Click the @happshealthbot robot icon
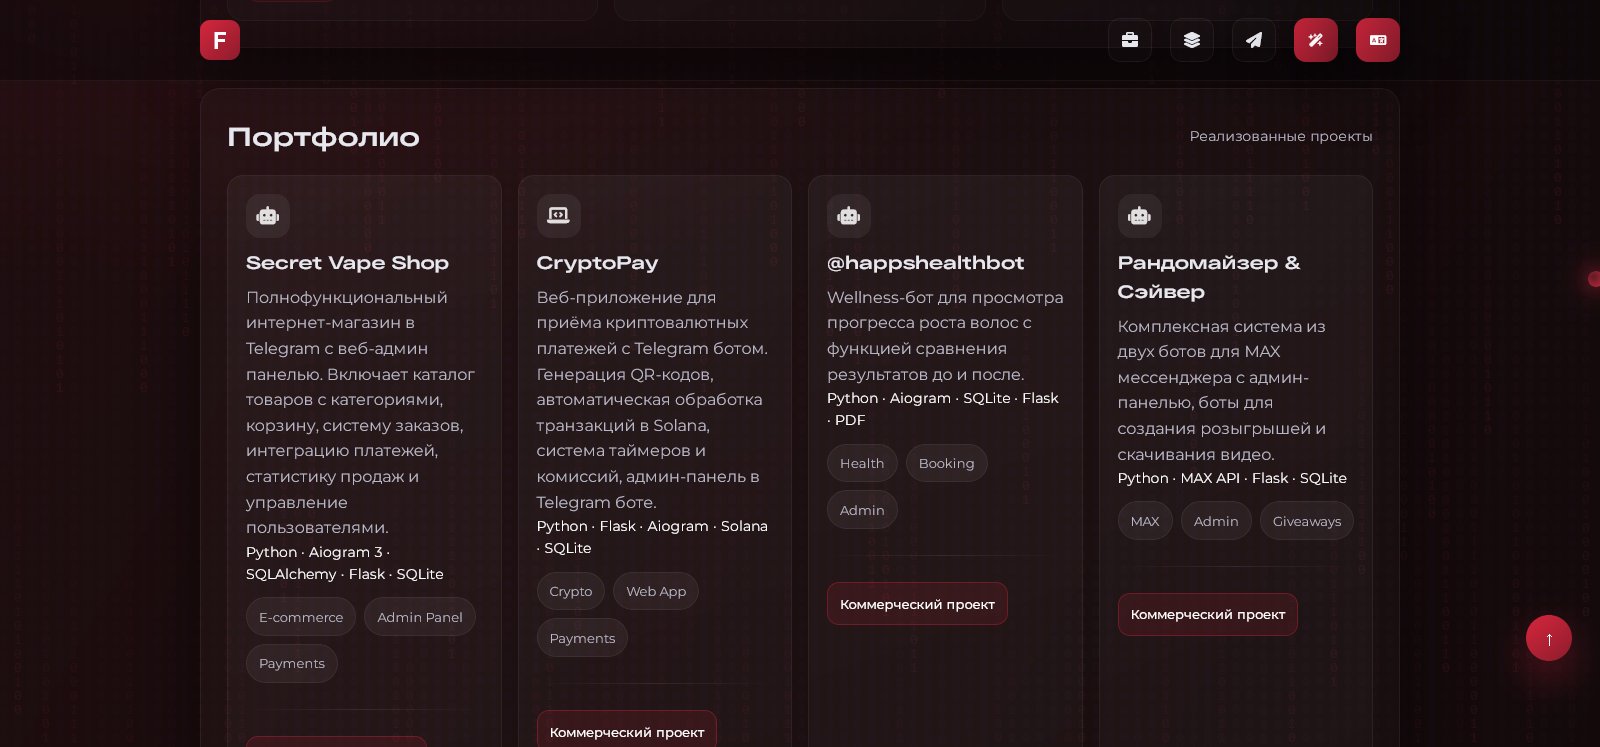Screen dimensions: 1600x747 click(849, 216)
